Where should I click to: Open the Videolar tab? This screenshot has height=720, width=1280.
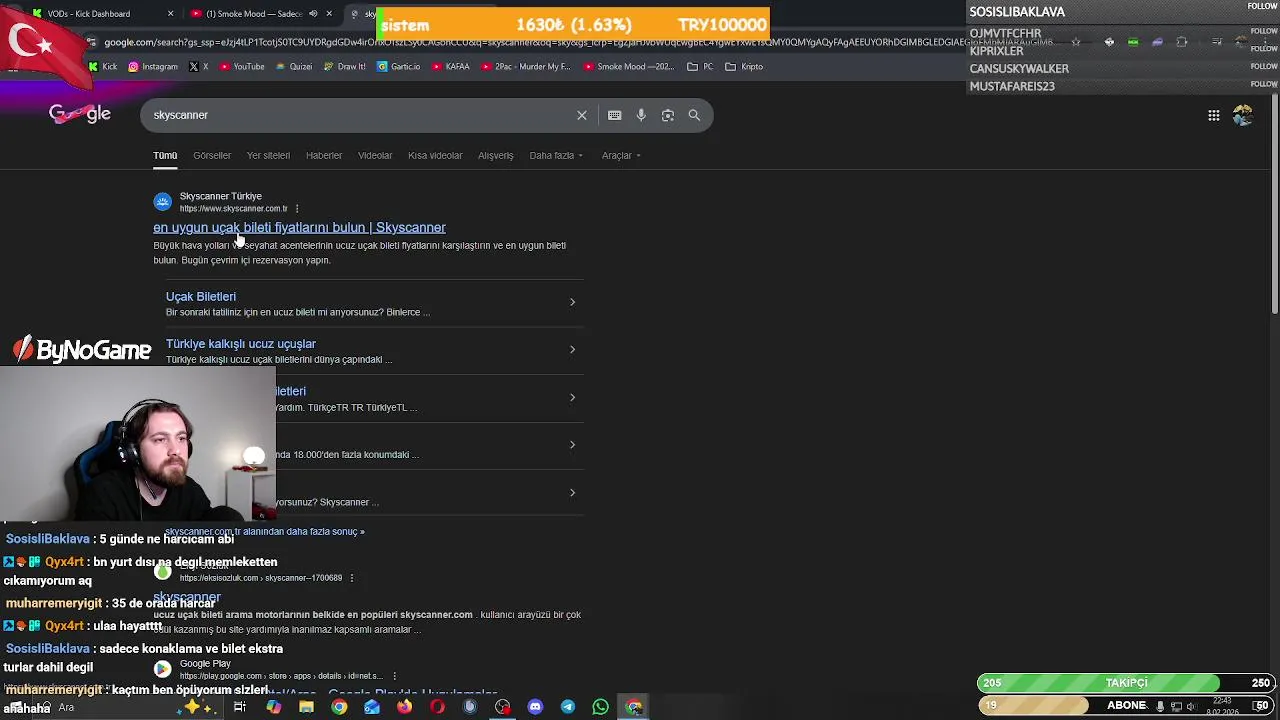point(375,155)
